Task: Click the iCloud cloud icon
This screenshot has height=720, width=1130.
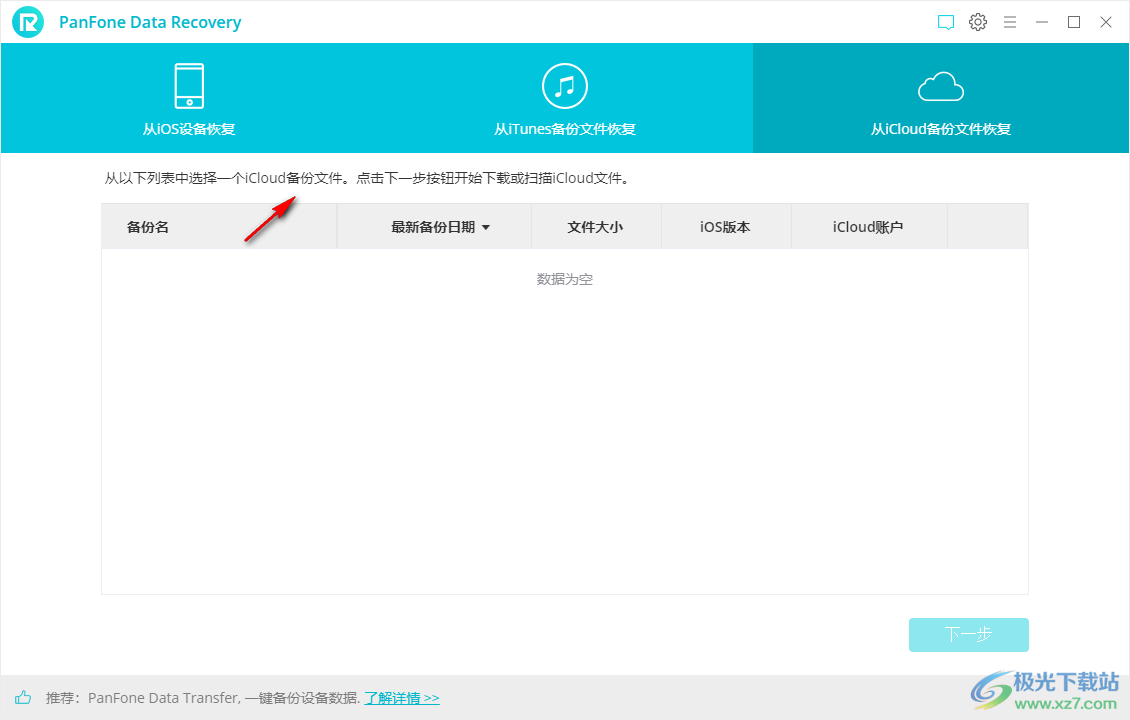Action: click(x=940, y=87)
